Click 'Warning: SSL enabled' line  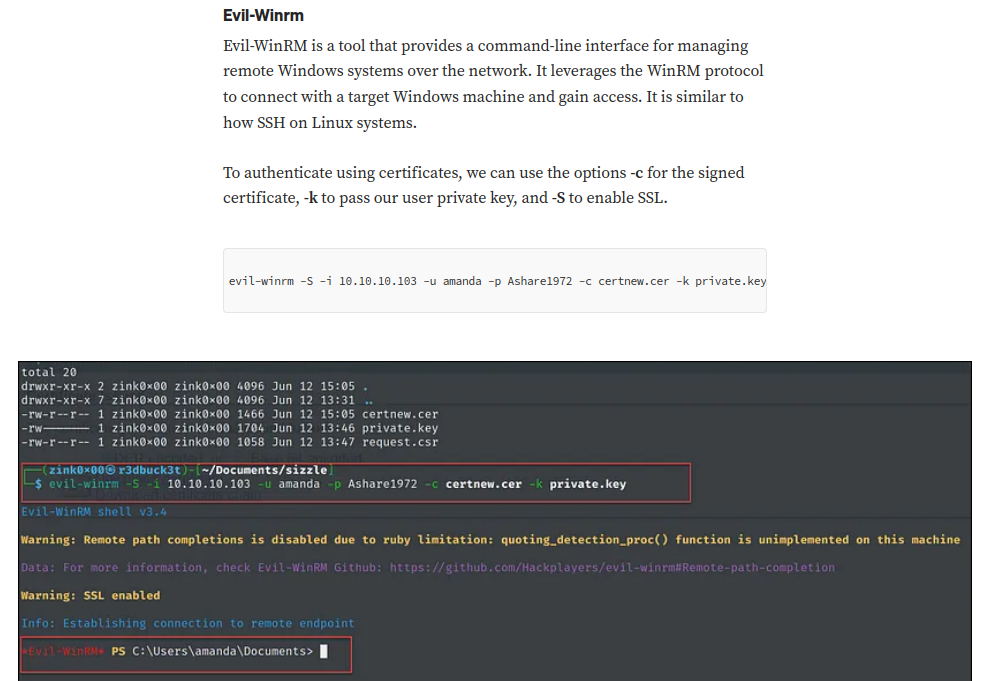pos(90,595)
